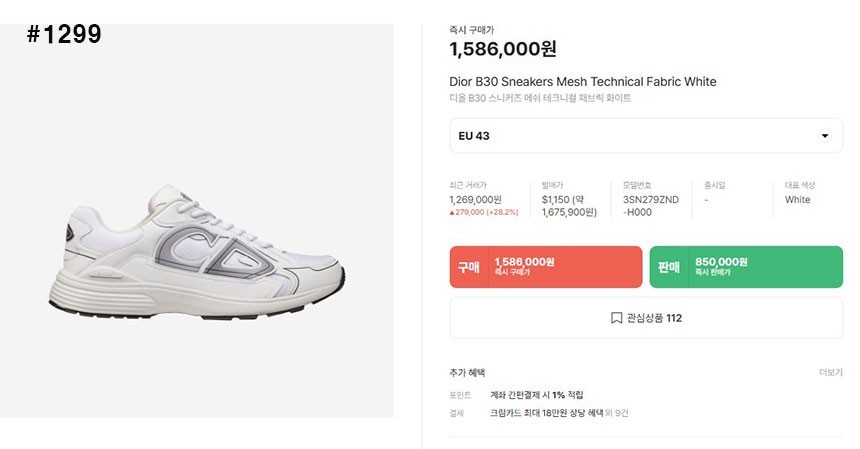Open the 크림카드 payment benefit text

(x=559, y=413)
